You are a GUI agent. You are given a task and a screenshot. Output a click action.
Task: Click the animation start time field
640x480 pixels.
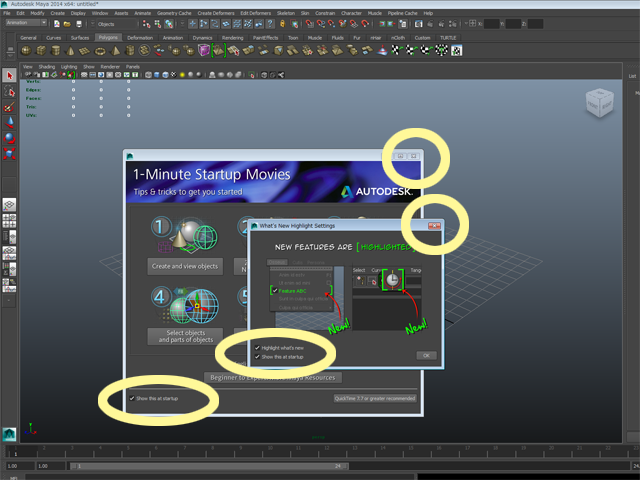tap(18, 466)
